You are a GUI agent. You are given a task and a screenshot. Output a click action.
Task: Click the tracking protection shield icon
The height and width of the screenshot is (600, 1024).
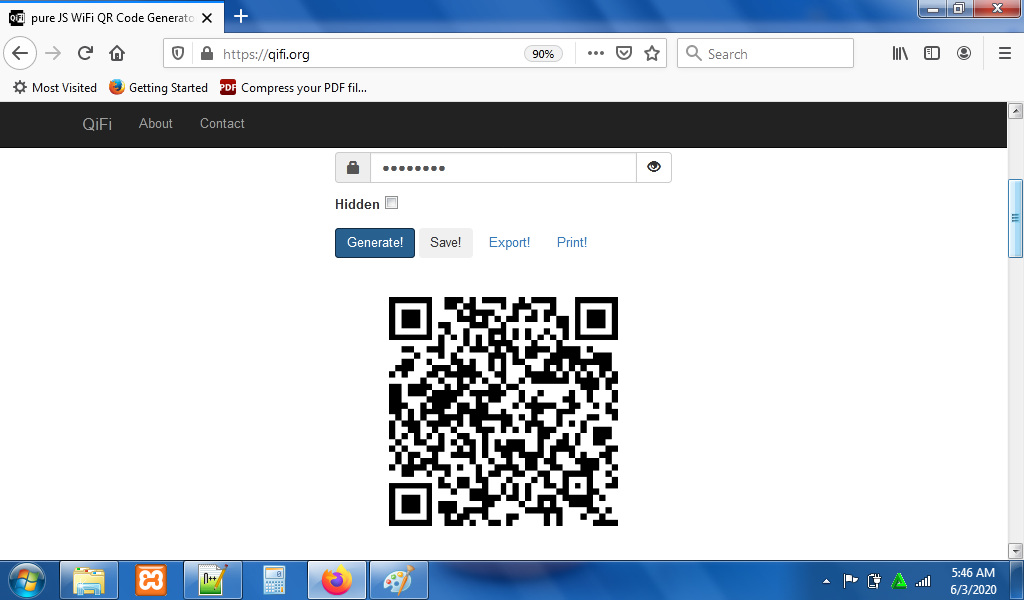click(178, 53)
